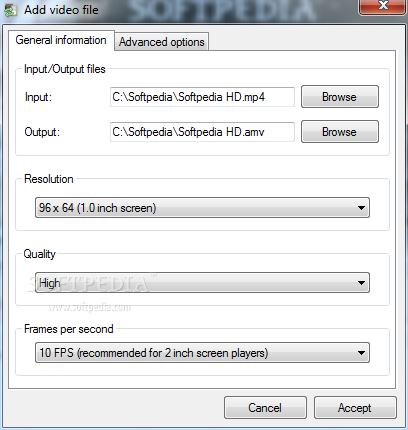This screenshot has width=408, height=430.
Task: Open the Advanced options tab
Action: [x=162, y=42]
